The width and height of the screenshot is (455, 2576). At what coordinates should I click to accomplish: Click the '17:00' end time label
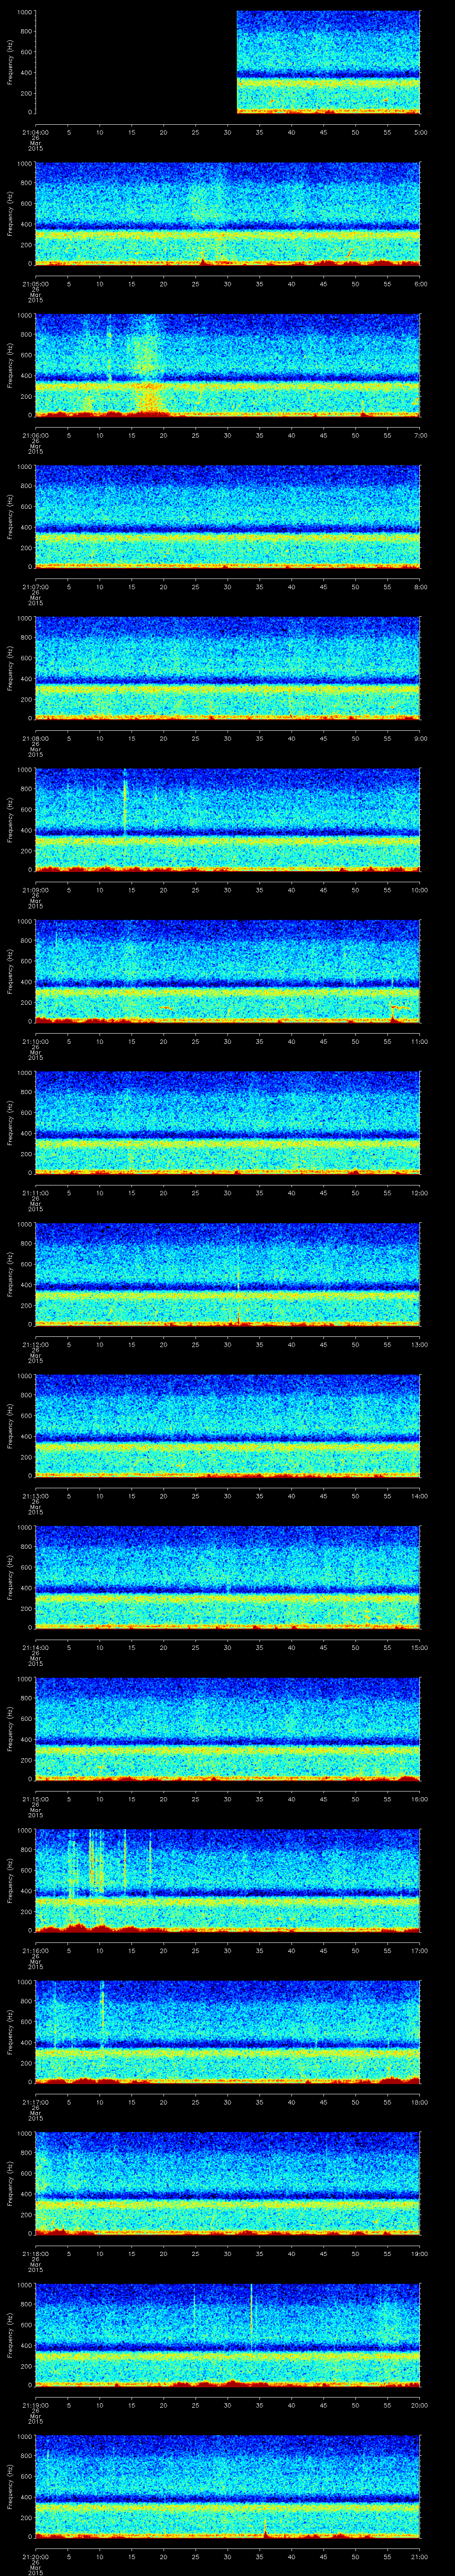point(419,1950)
